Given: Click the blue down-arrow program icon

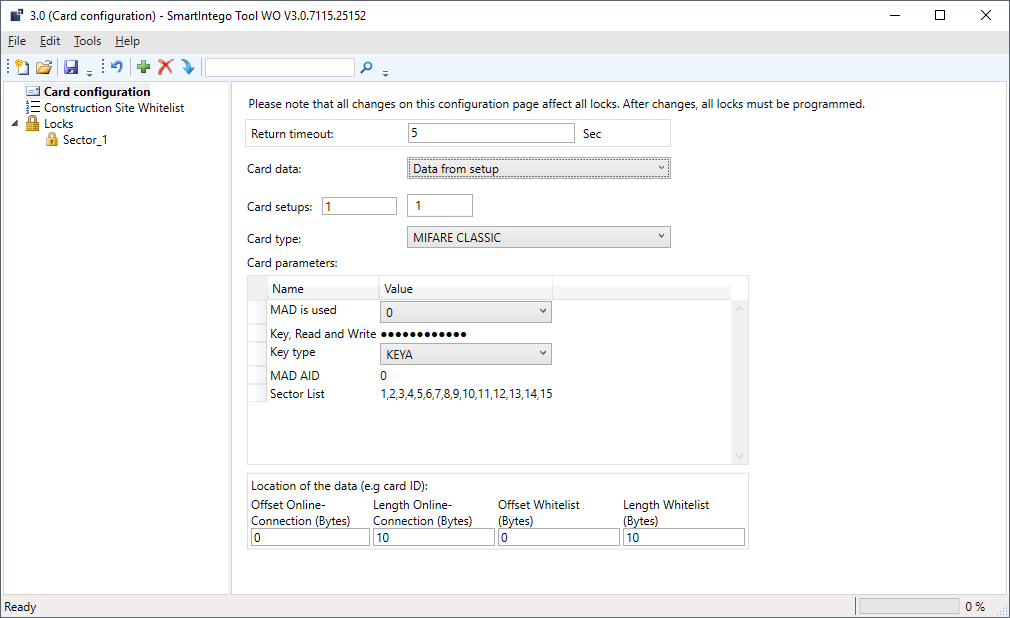Looking at the screenshot, I should point(187,67).
